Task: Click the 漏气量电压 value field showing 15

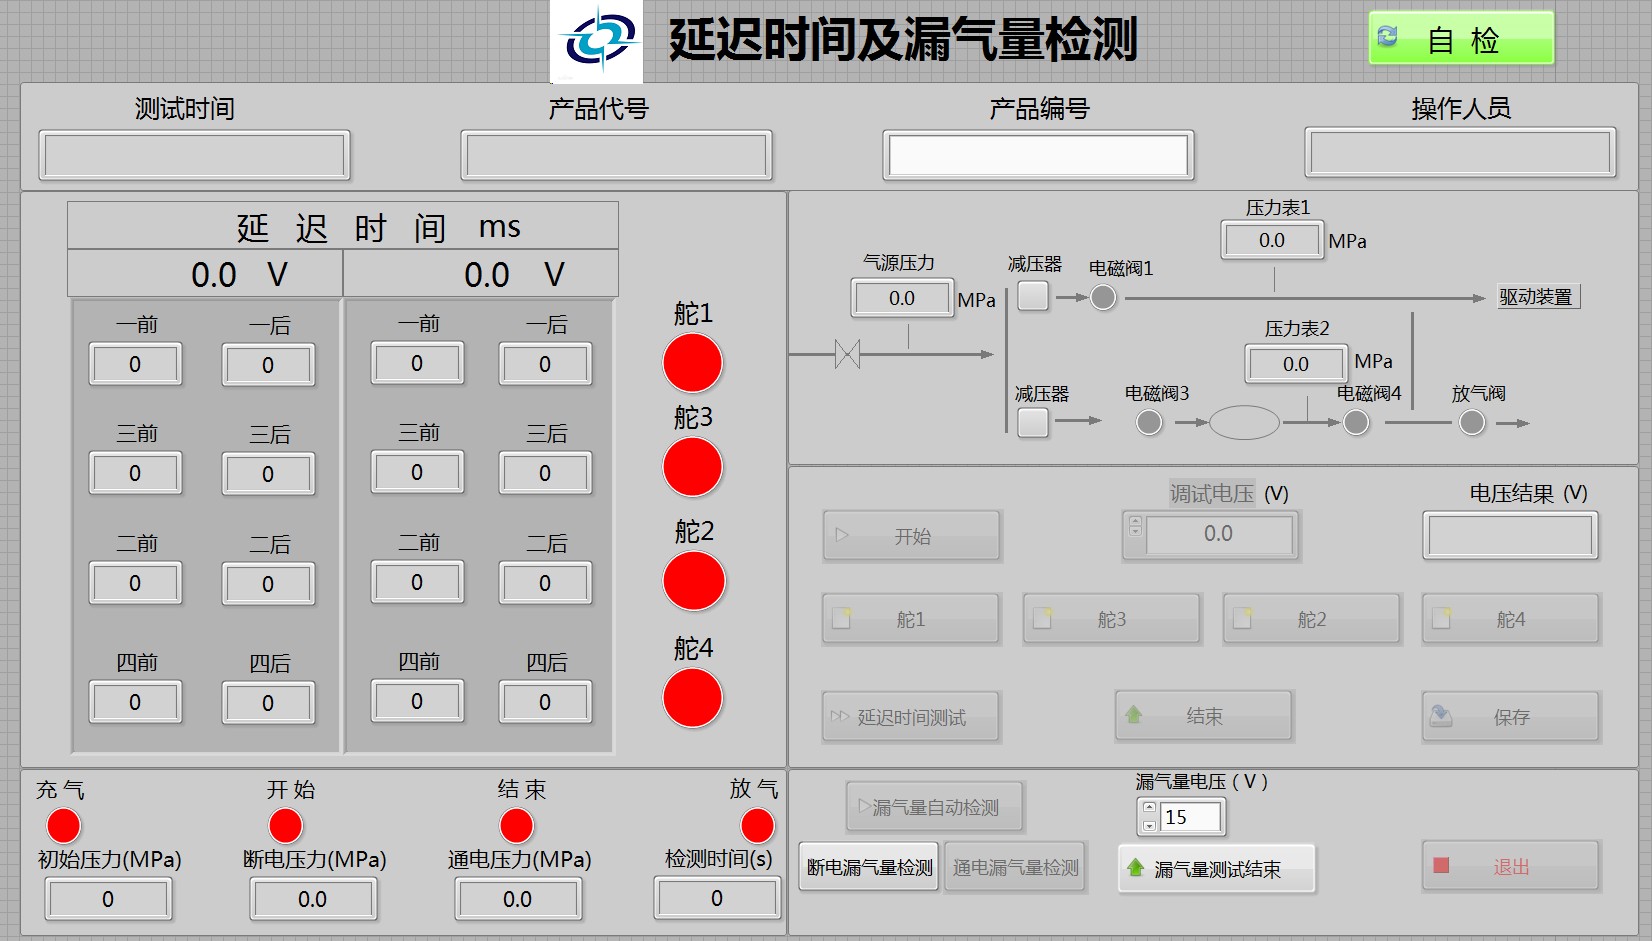Action: point(1190,817)
